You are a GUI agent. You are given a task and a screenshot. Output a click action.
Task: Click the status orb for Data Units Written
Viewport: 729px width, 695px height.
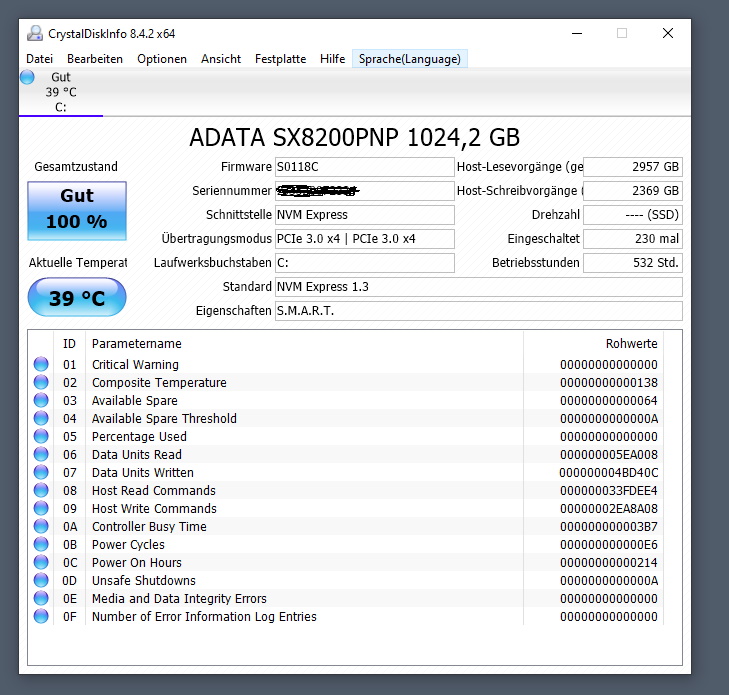point(41,472)
